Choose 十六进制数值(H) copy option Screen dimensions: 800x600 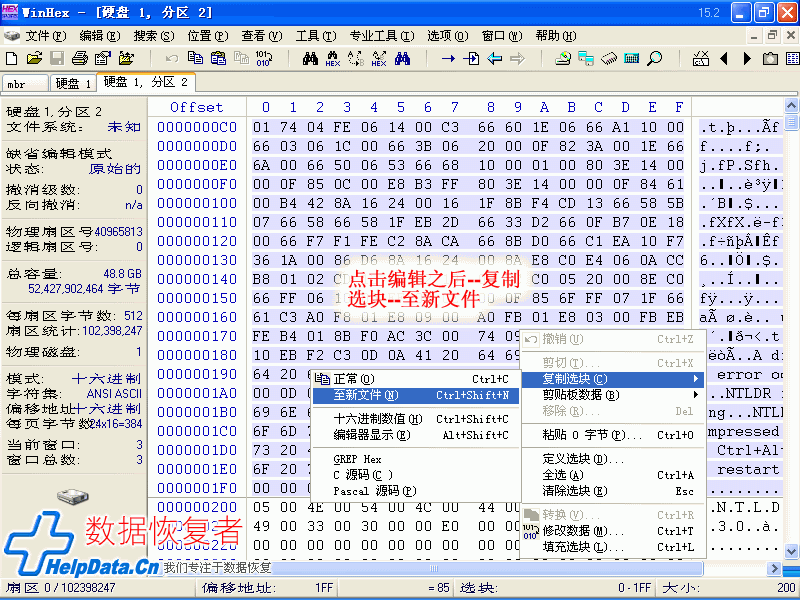tap(416, 419)
